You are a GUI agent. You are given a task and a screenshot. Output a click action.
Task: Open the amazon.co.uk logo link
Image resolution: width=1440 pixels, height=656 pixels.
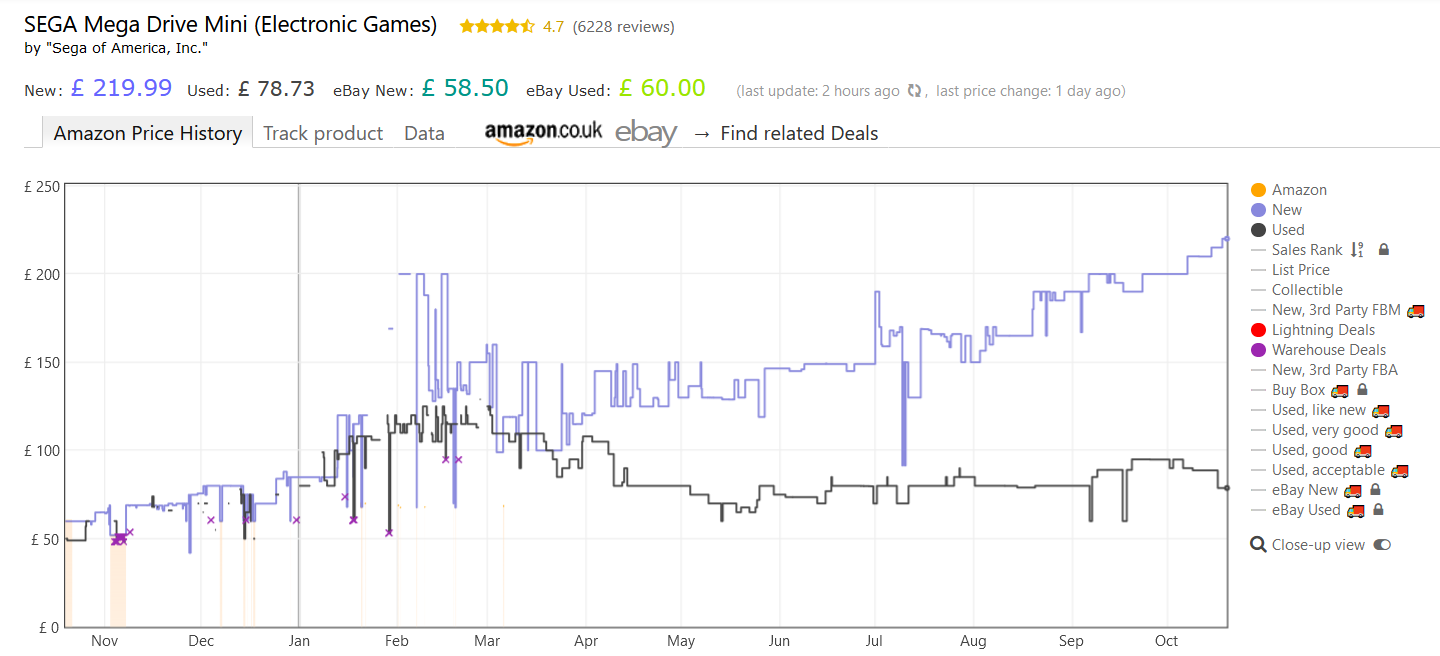click(543, 133)
